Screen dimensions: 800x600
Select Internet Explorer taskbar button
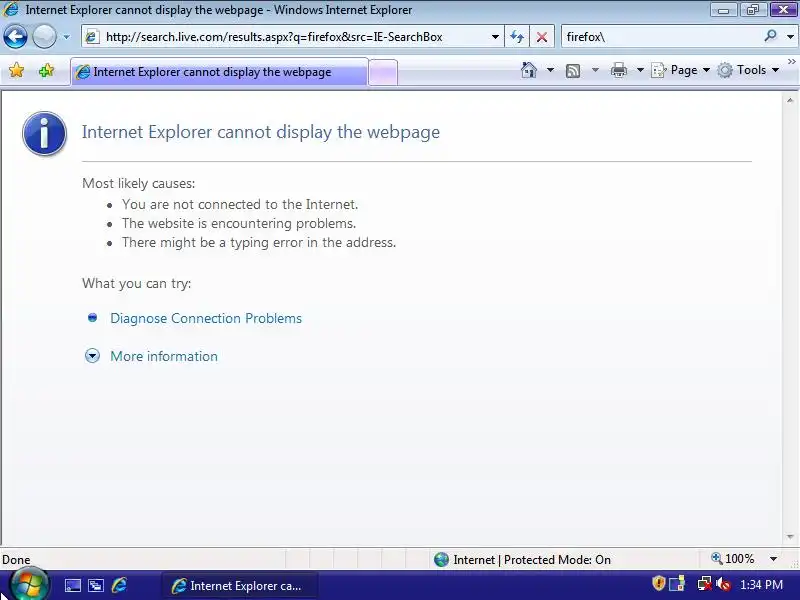click(x=239, y=586)
